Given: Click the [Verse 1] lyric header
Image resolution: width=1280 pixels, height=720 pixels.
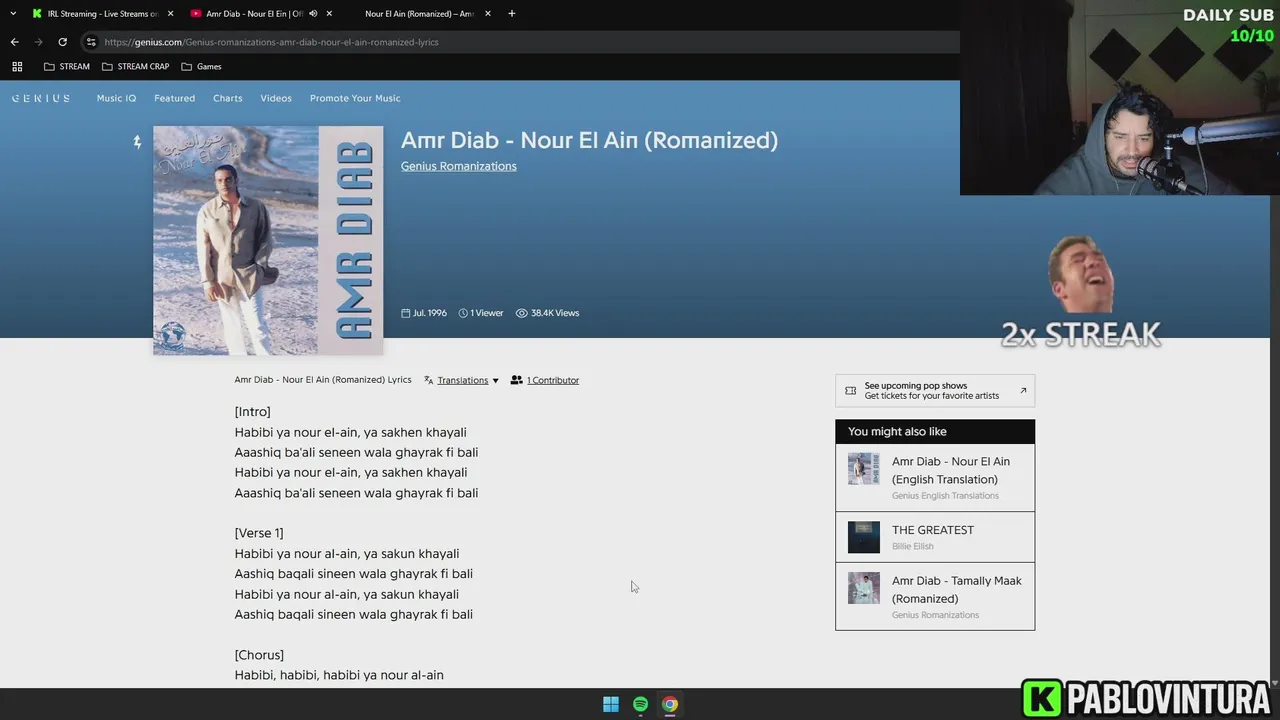Looking at the screenshot, I should (259, 533).
